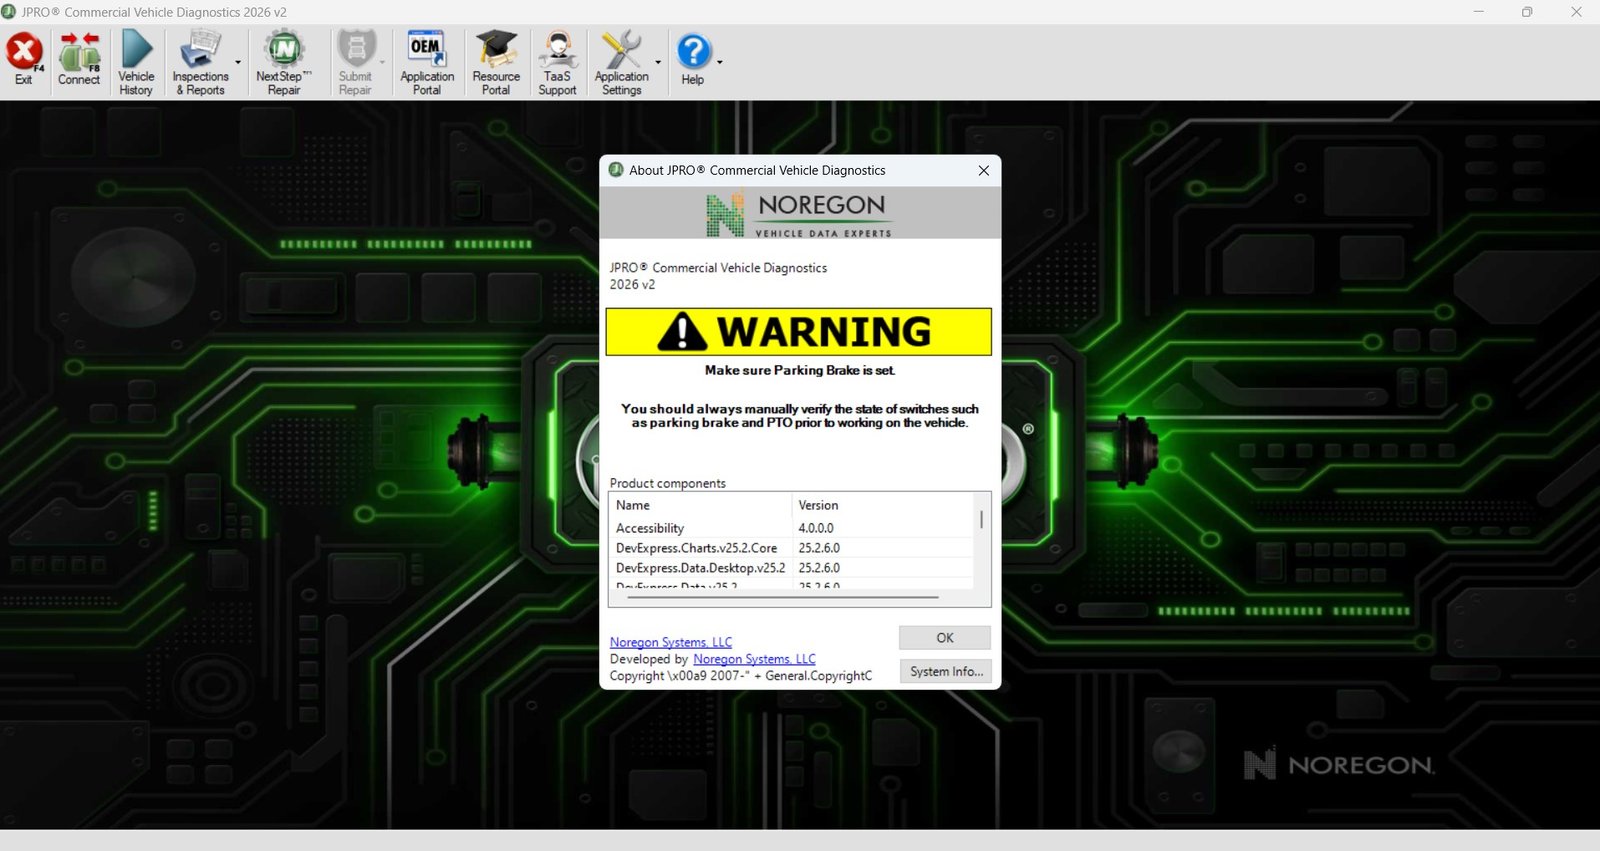Launch NextStep Repair
Screen dimensions: 1600x851
click(284, 62)
